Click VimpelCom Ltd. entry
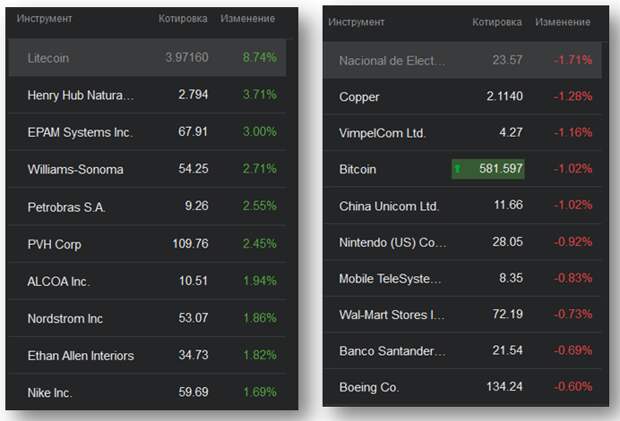The height and width of the screenshot is (421, 620). 463,132
